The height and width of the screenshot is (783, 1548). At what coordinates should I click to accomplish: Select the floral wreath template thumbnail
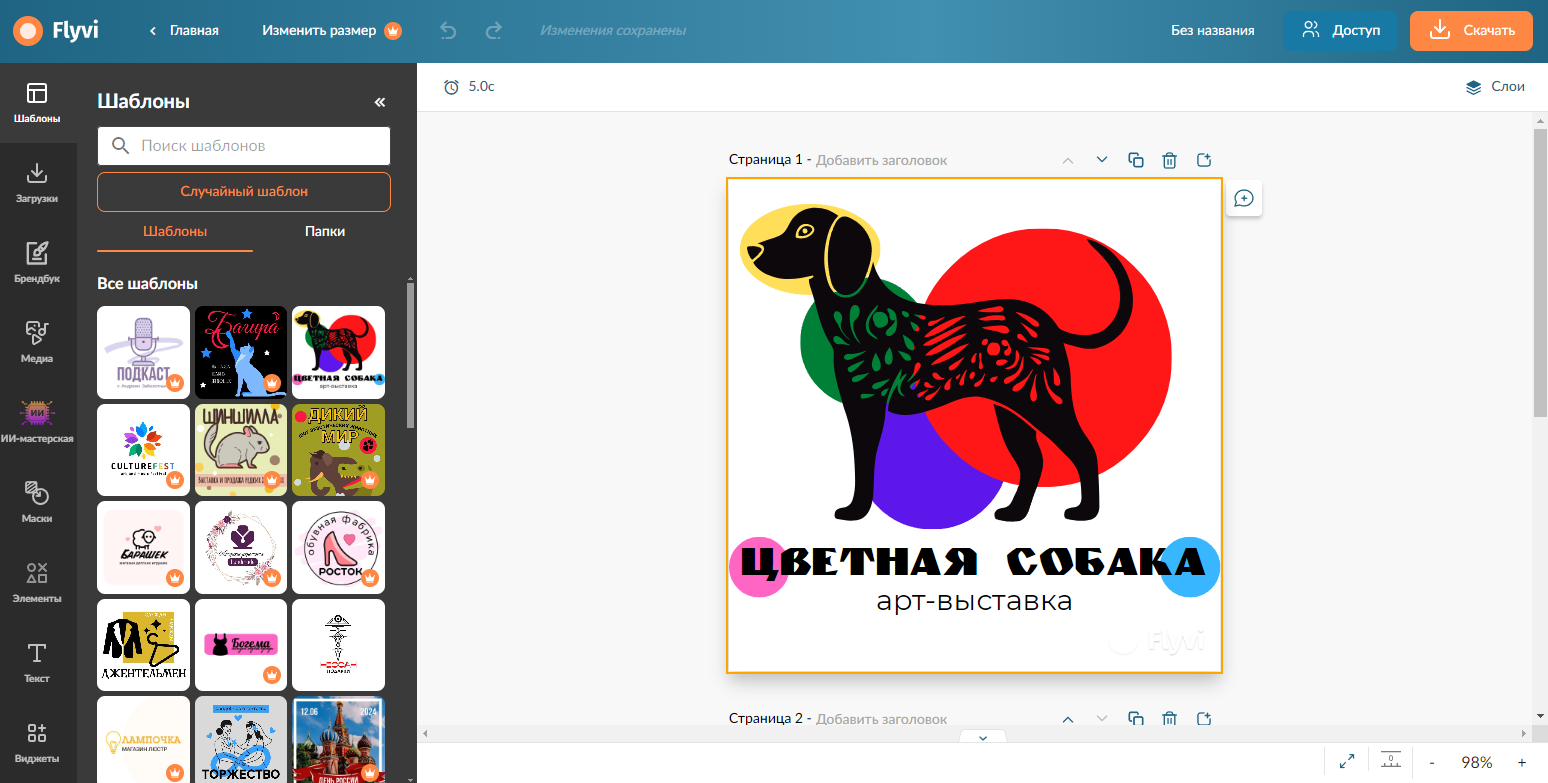coord(241,547)
